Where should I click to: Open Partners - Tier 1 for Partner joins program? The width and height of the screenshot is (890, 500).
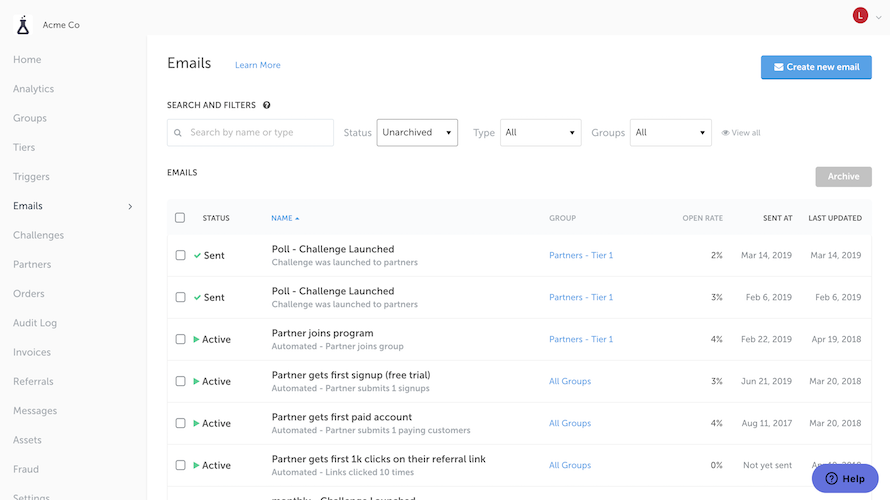[581, 339]
